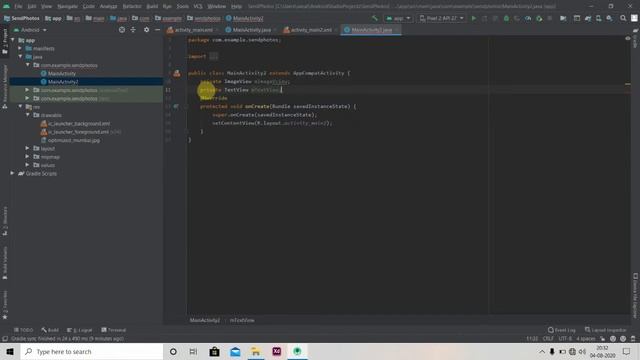Open the Pixel 2 API 27 device dropdown

442,18
